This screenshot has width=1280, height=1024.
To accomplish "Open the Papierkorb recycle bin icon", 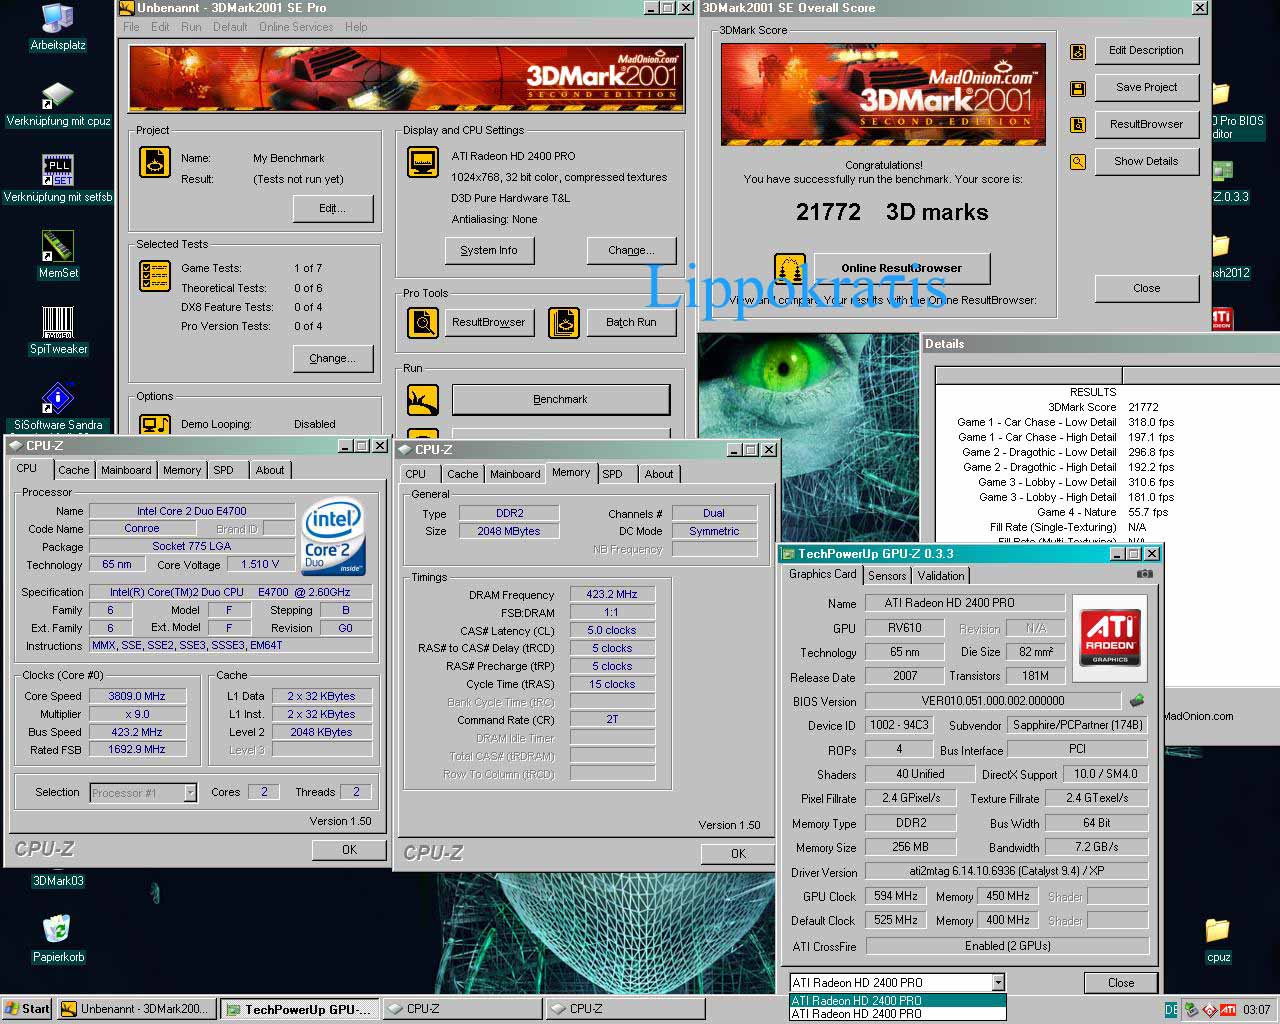I will (x=58, y=939).
